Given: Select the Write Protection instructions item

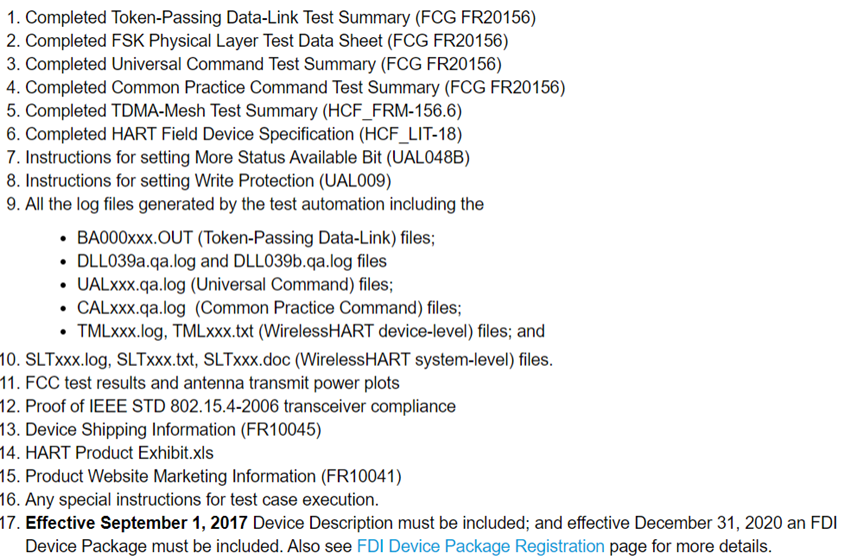Looking at the screenshot, I should pyautogui.click(x=208, y=180).
